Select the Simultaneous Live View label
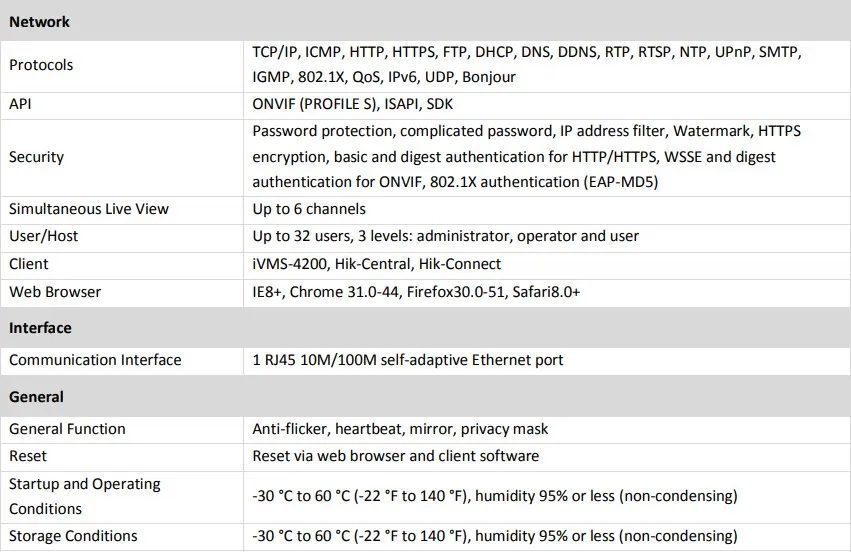Image resolution: width=851 pixels, height=552 pixels. pyautogui.click(x=89, y=209)
